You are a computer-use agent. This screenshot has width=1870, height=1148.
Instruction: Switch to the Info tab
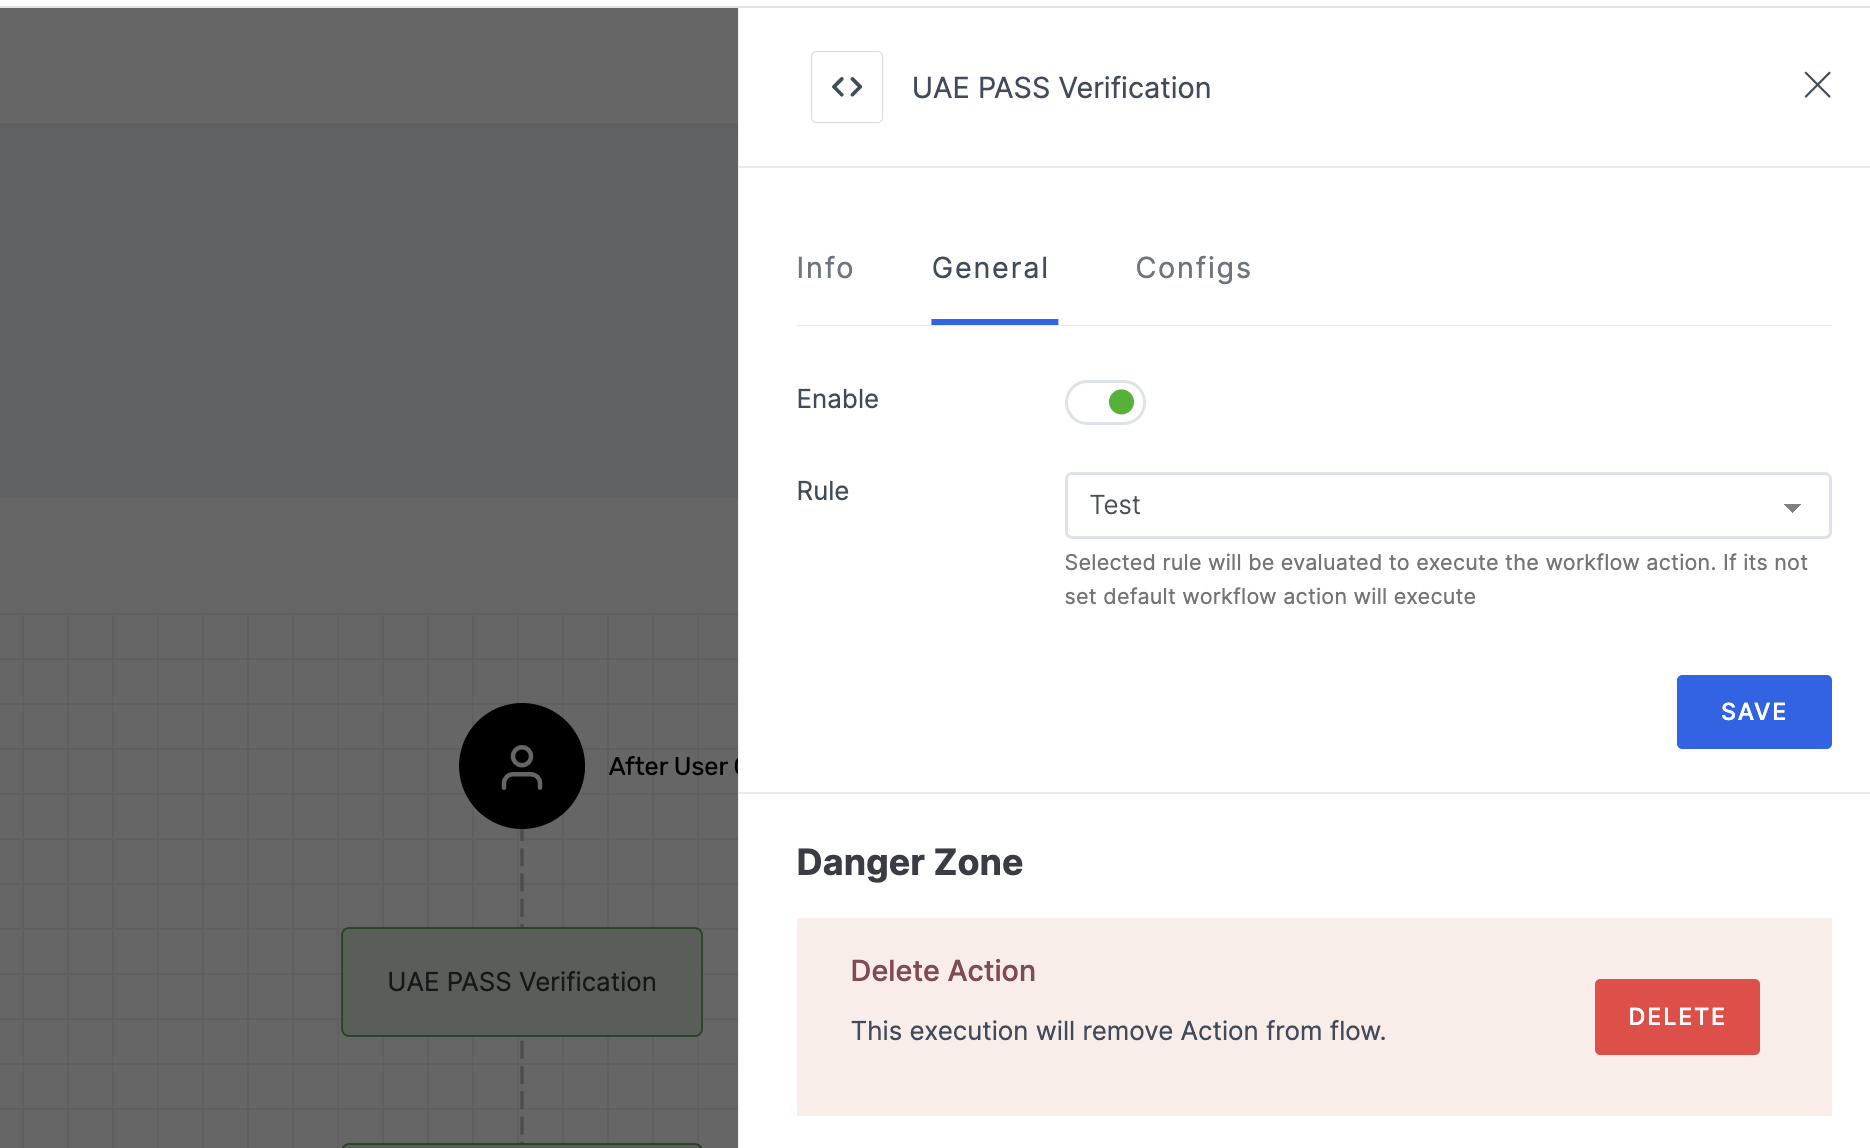[825, 268]
